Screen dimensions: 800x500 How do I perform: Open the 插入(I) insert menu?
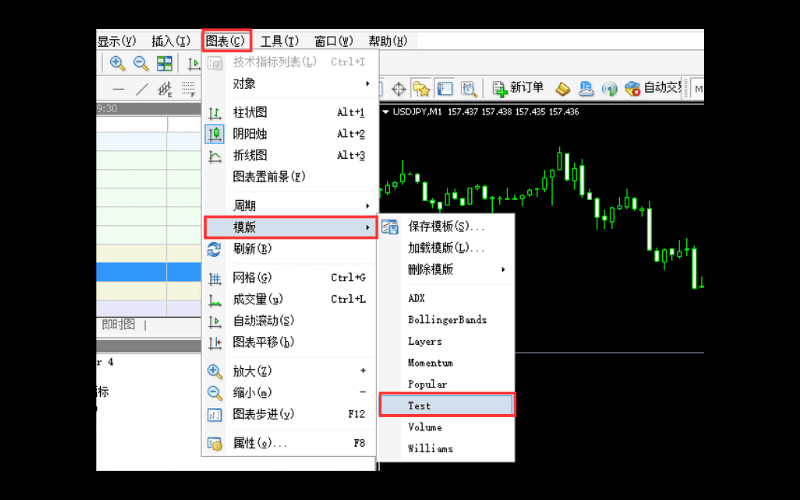tap(171, 41)
